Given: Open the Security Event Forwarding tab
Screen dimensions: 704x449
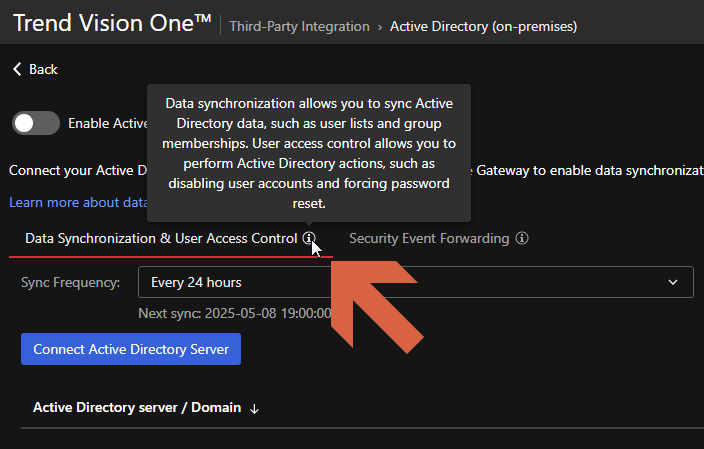Looking at the screenshot, I should coord(429,239).
